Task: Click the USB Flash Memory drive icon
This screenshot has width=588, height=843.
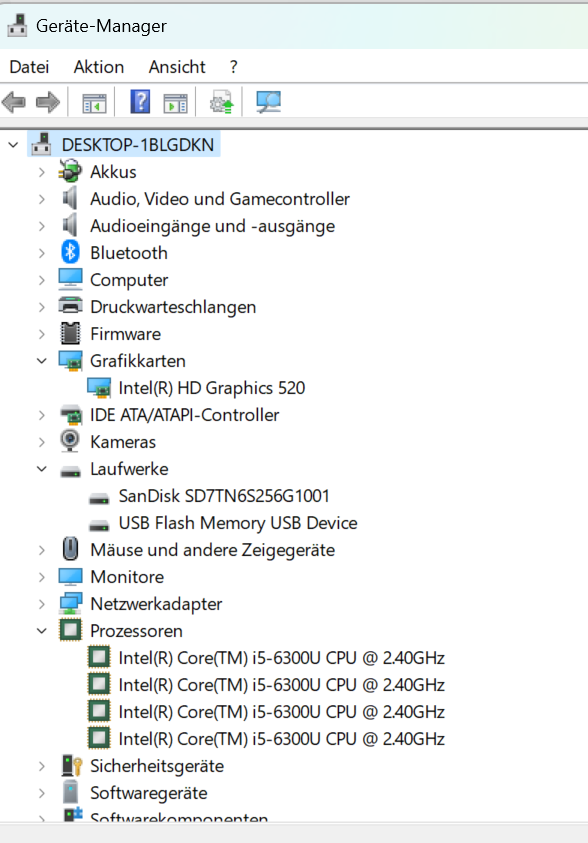Action: point(99,525)
